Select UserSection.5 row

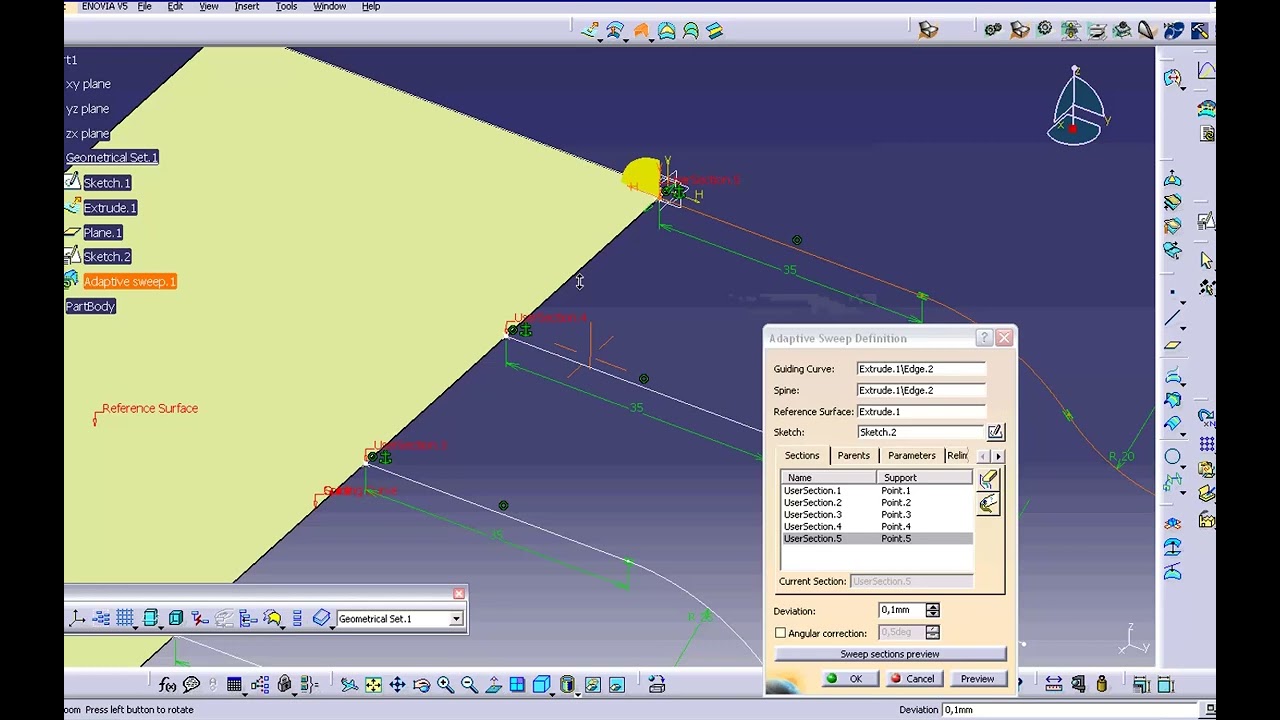tap(877, 539)
